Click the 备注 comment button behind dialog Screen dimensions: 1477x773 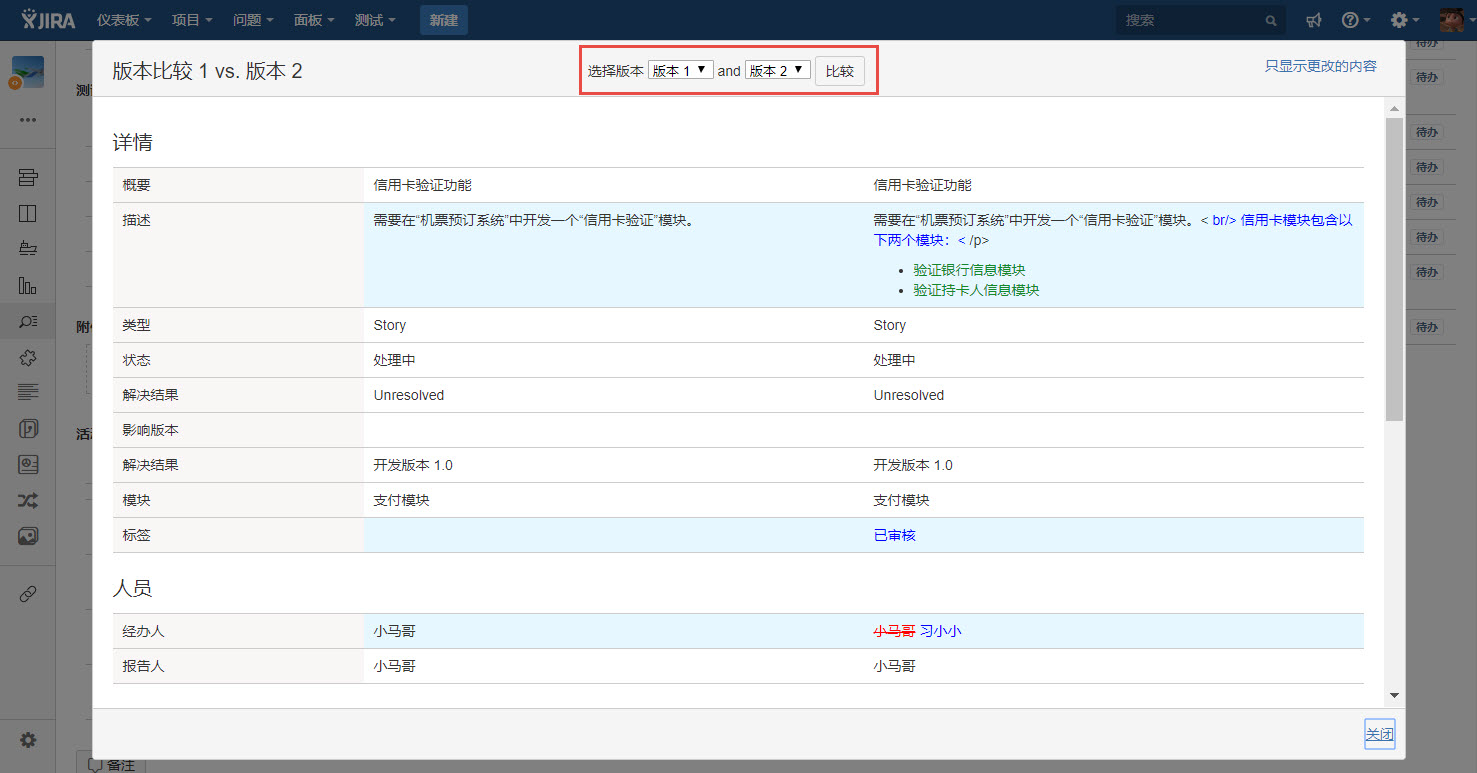pyautogui.click(x=112, y=764)
